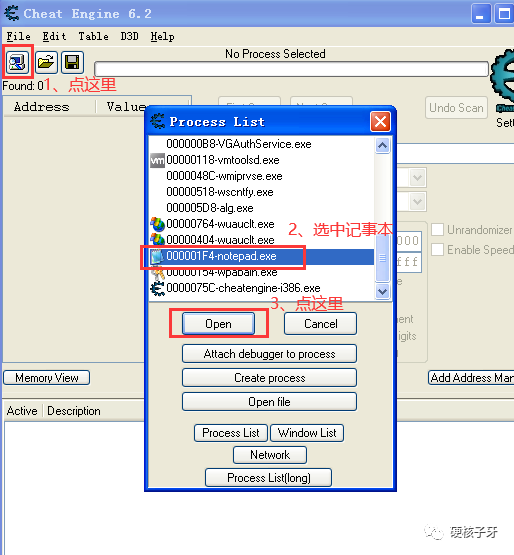Click the Process List(long) button
Screen dimensions: 514x555
pyautogui.click(x=269, y=477)
